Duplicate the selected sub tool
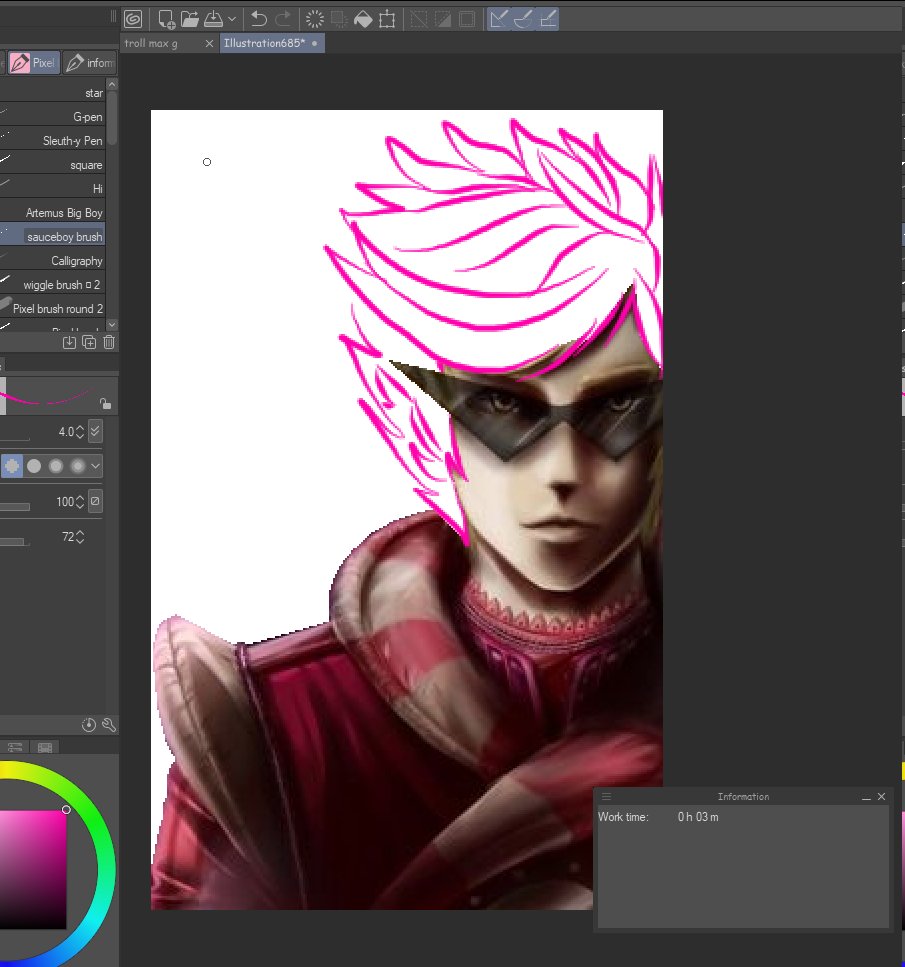 (x=89, y=342)
